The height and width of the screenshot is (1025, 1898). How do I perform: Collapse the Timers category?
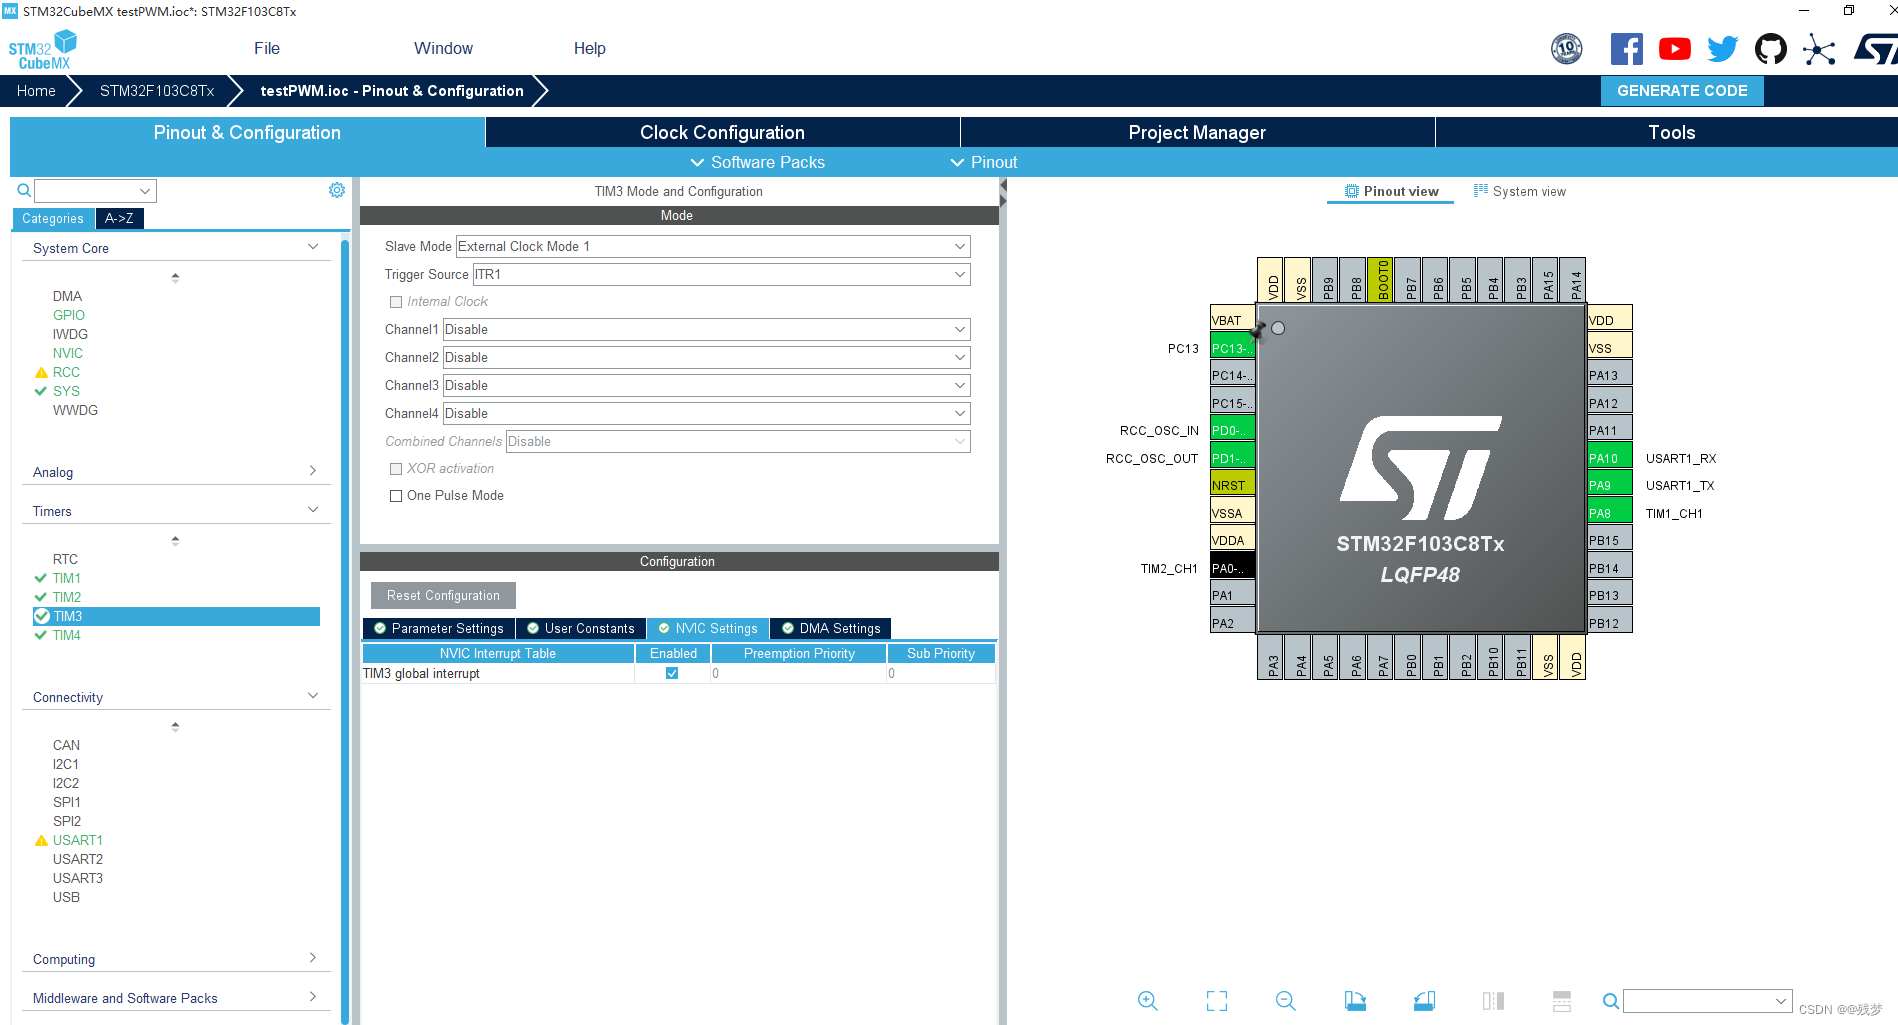313,510
